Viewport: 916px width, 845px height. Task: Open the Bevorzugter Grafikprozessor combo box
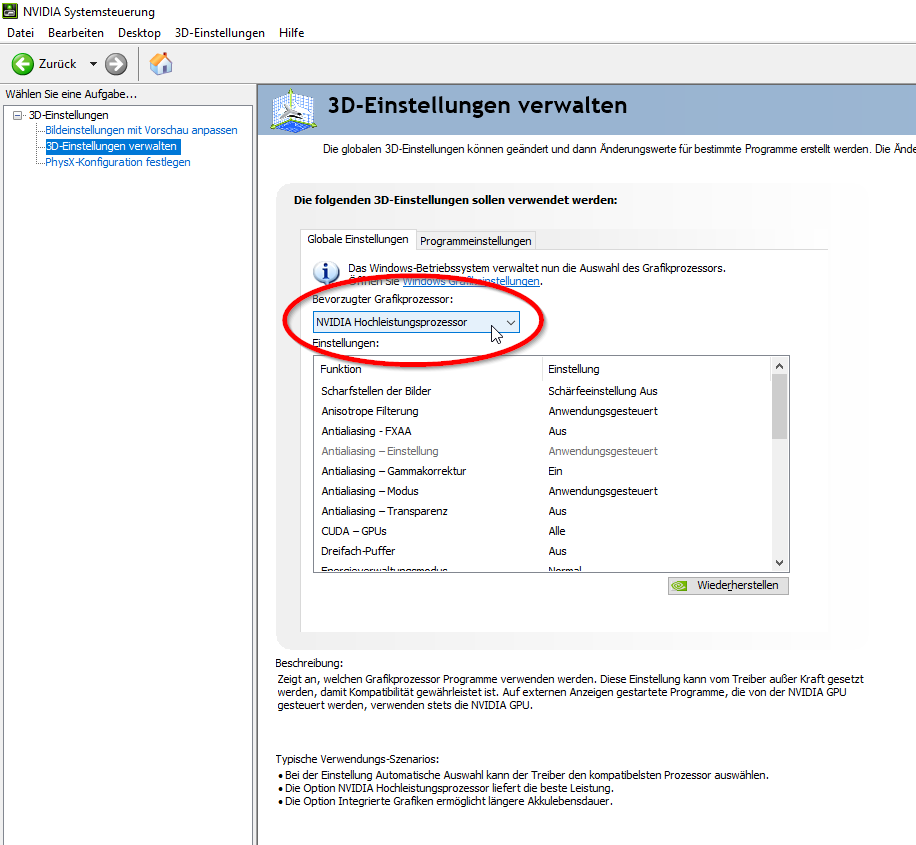pos(416,322)
